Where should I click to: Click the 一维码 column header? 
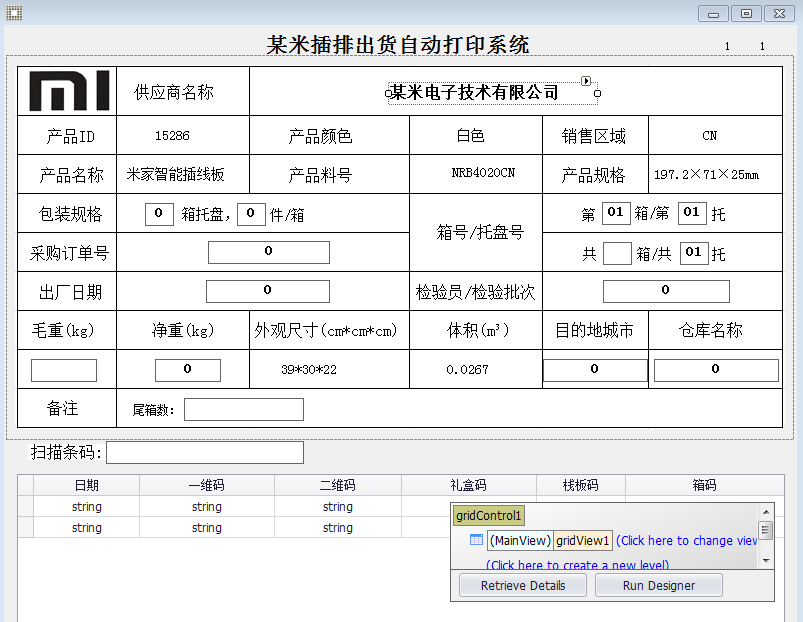tap(206, 485)
